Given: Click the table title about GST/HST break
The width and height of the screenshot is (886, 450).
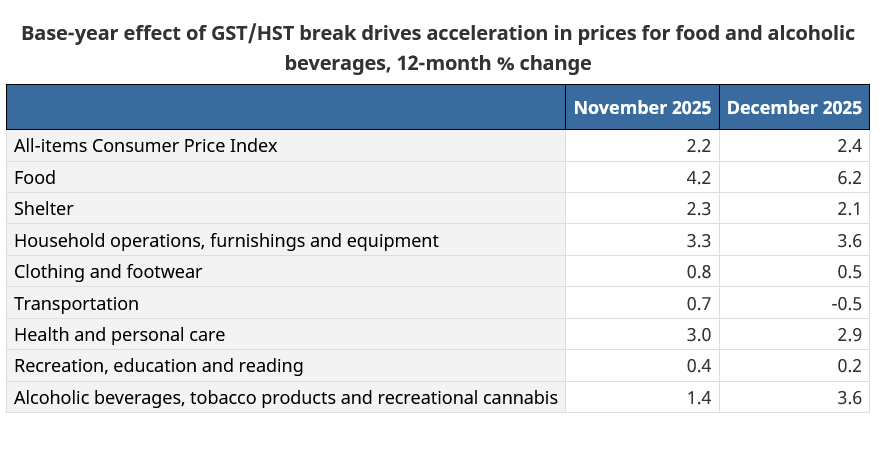Looking at the screenshot, I should pos(438,48).
